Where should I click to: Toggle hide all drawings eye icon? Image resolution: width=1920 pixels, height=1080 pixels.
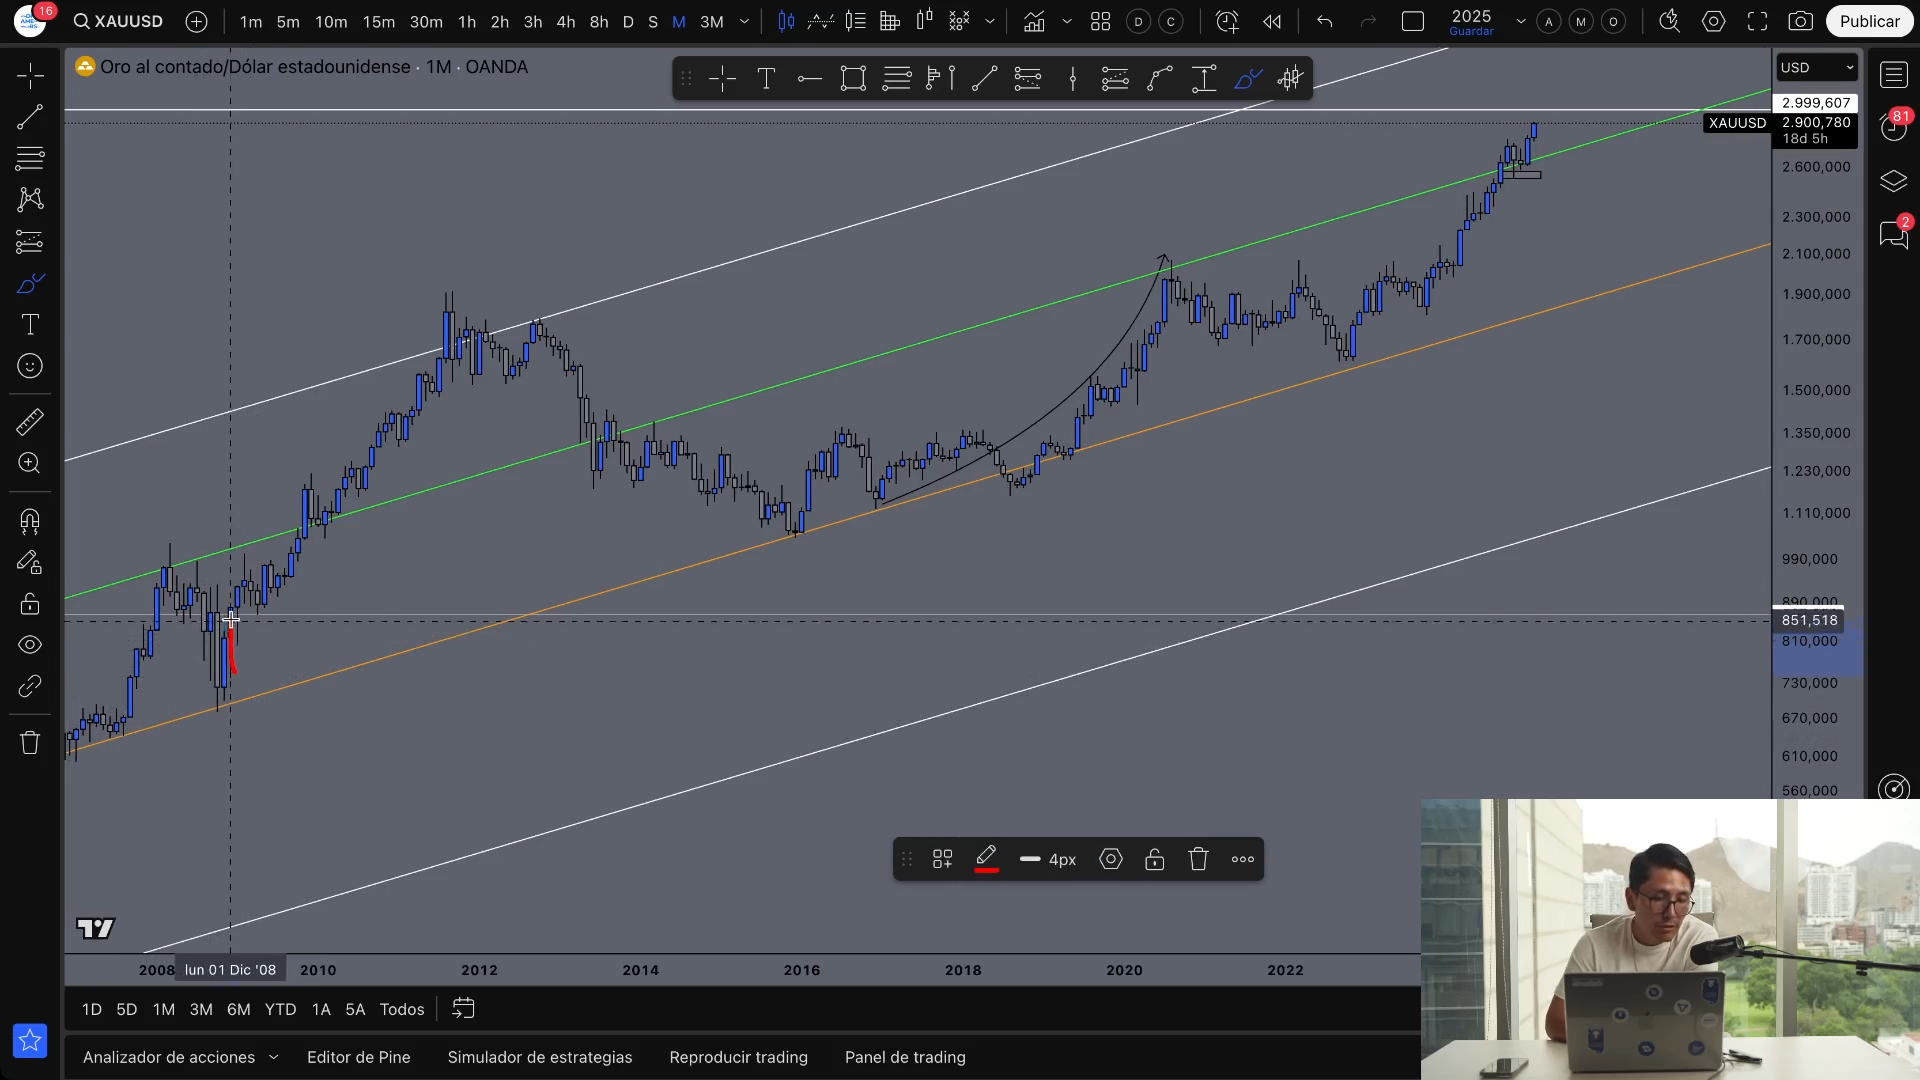click(x=30, y=645)
